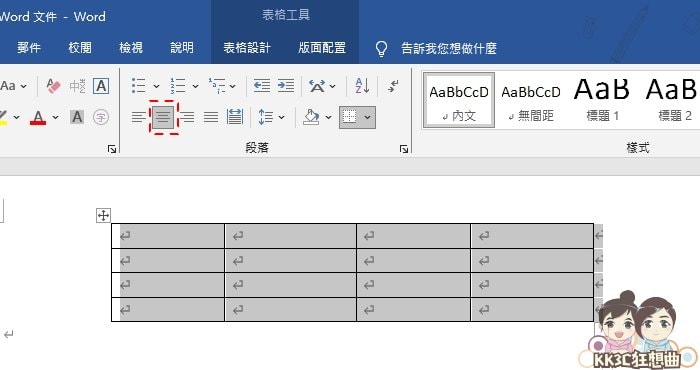Center align the selected table text
This screenshot has height=370, width=700.
[163, 117]
